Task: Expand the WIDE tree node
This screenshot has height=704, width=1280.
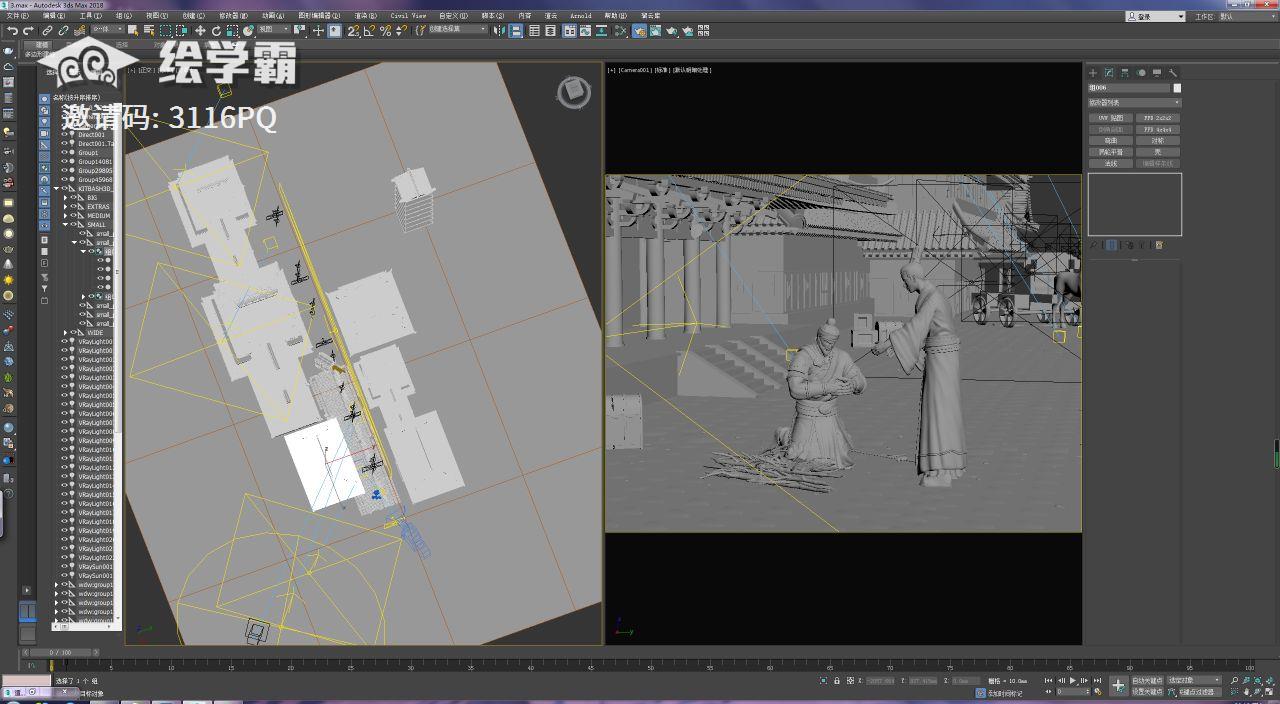Action: click(x=65, y=333)
